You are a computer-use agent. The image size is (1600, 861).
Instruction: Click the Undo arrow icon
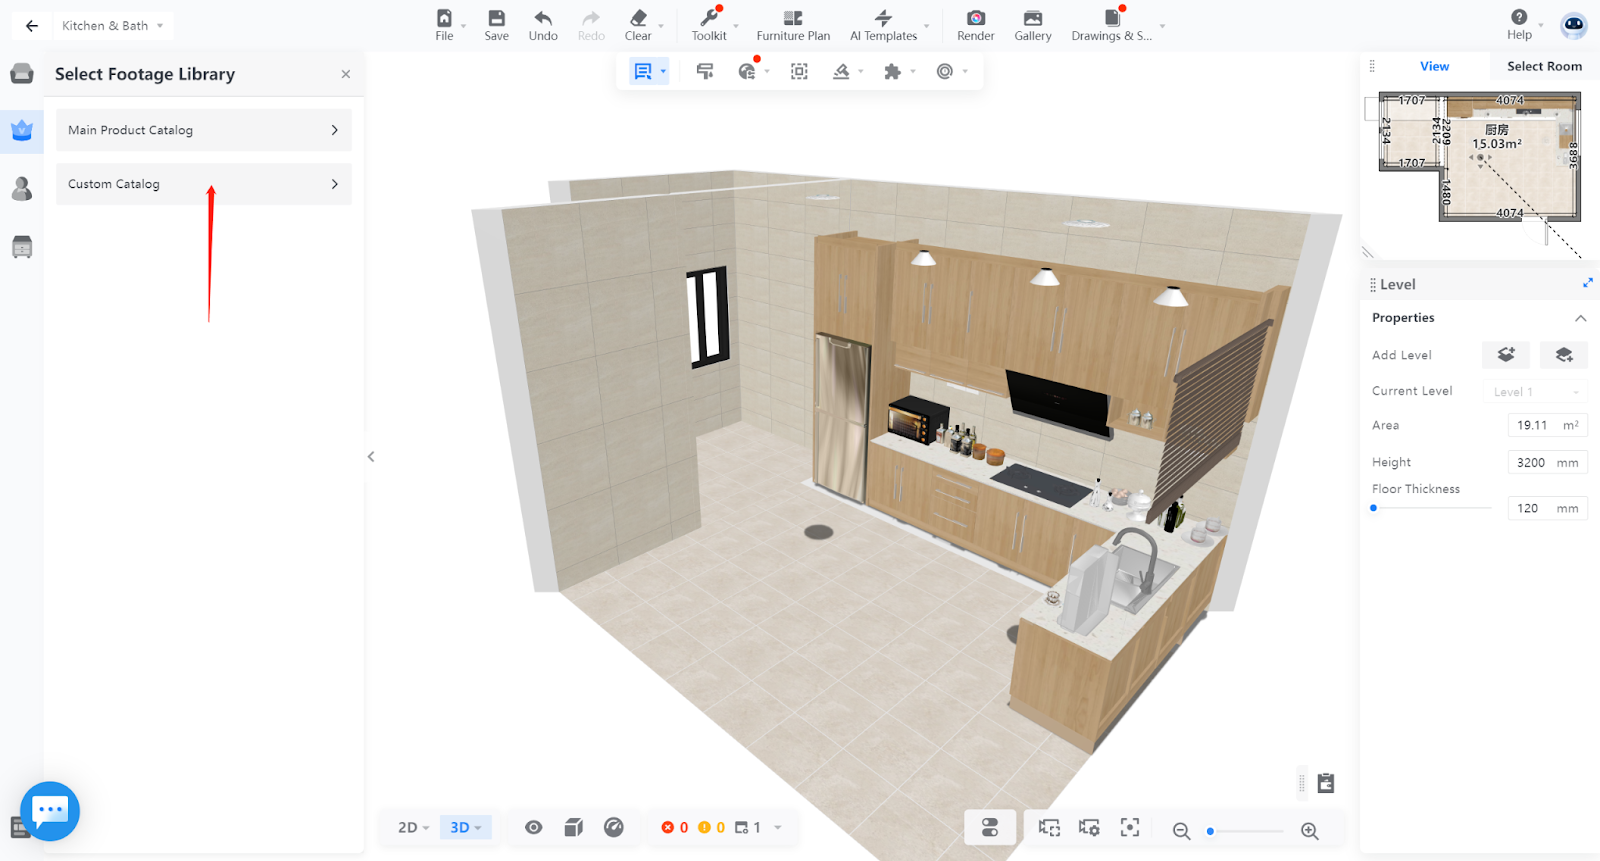543,19
